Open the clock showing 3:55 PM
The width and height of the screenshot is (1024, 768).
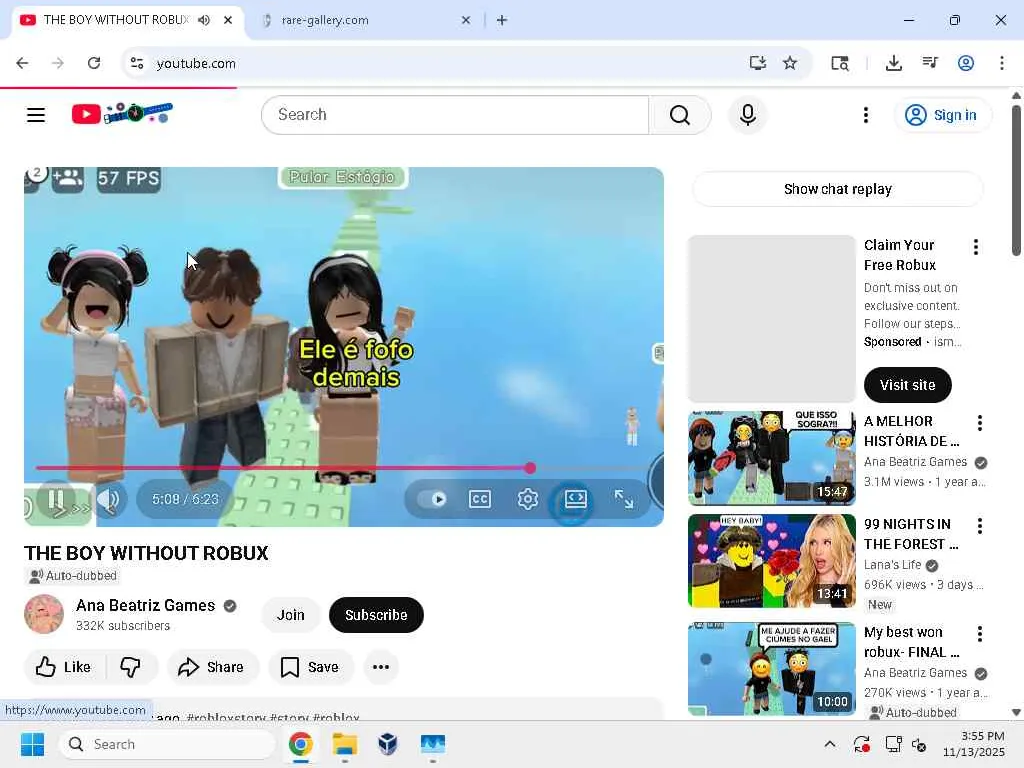[973, 744]
